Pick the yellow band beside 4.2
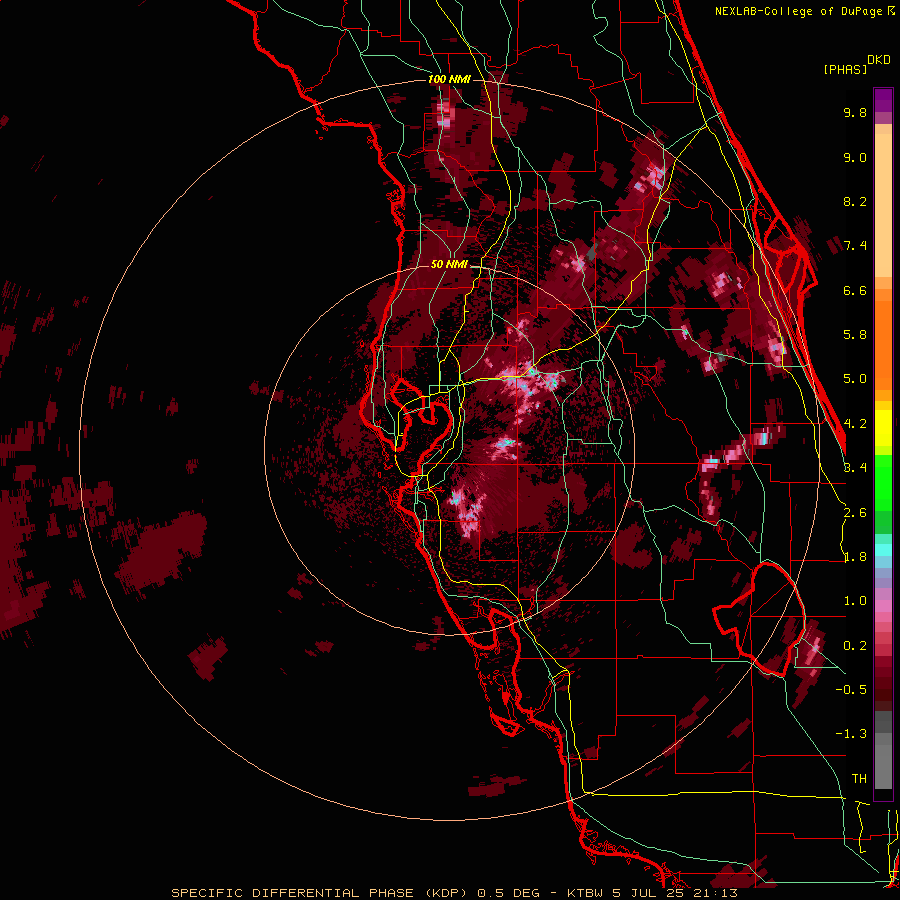Screen dimensions: 900x900 tap(883, 428)
